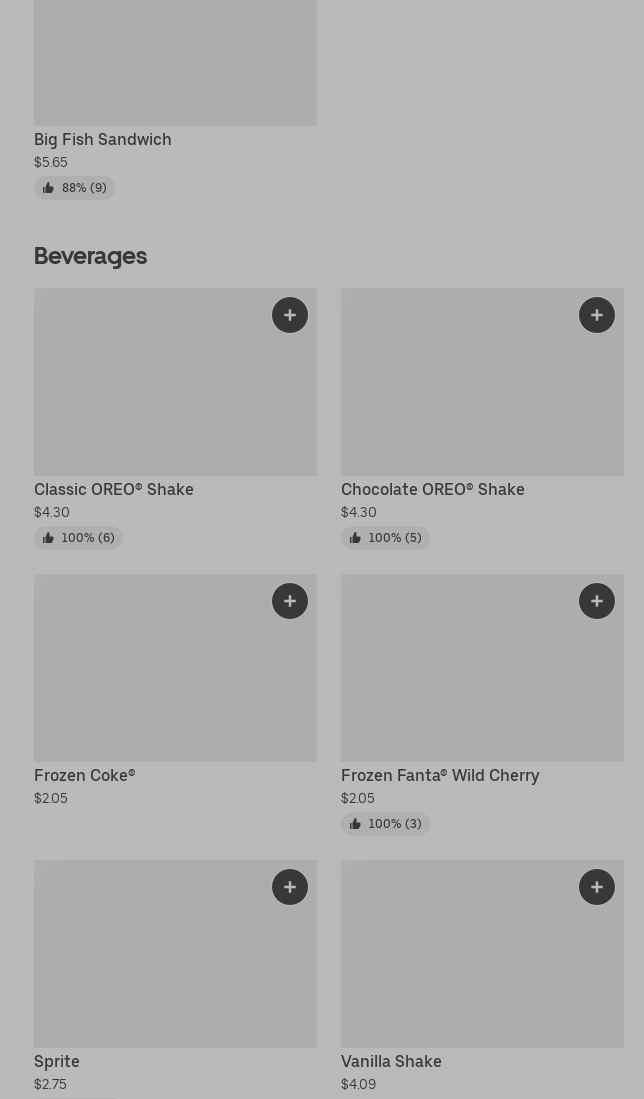Add Frozen Coke to cart

290,601
